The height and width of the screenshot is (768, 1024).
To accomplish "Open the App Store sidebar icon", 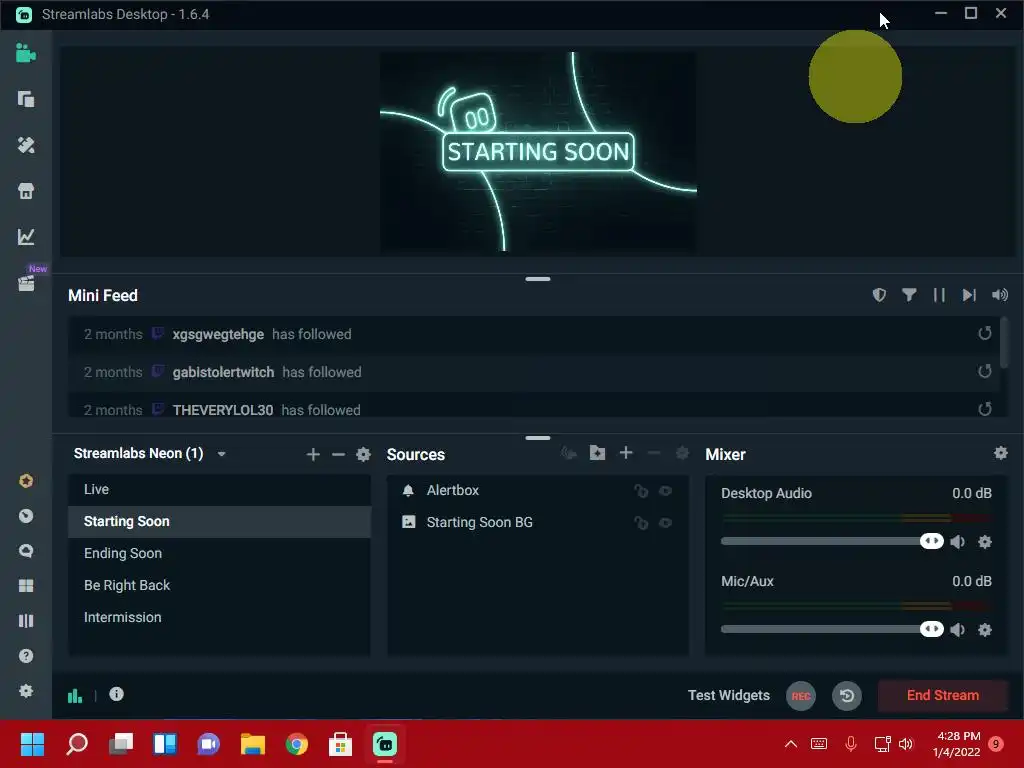I will point(25,191).
